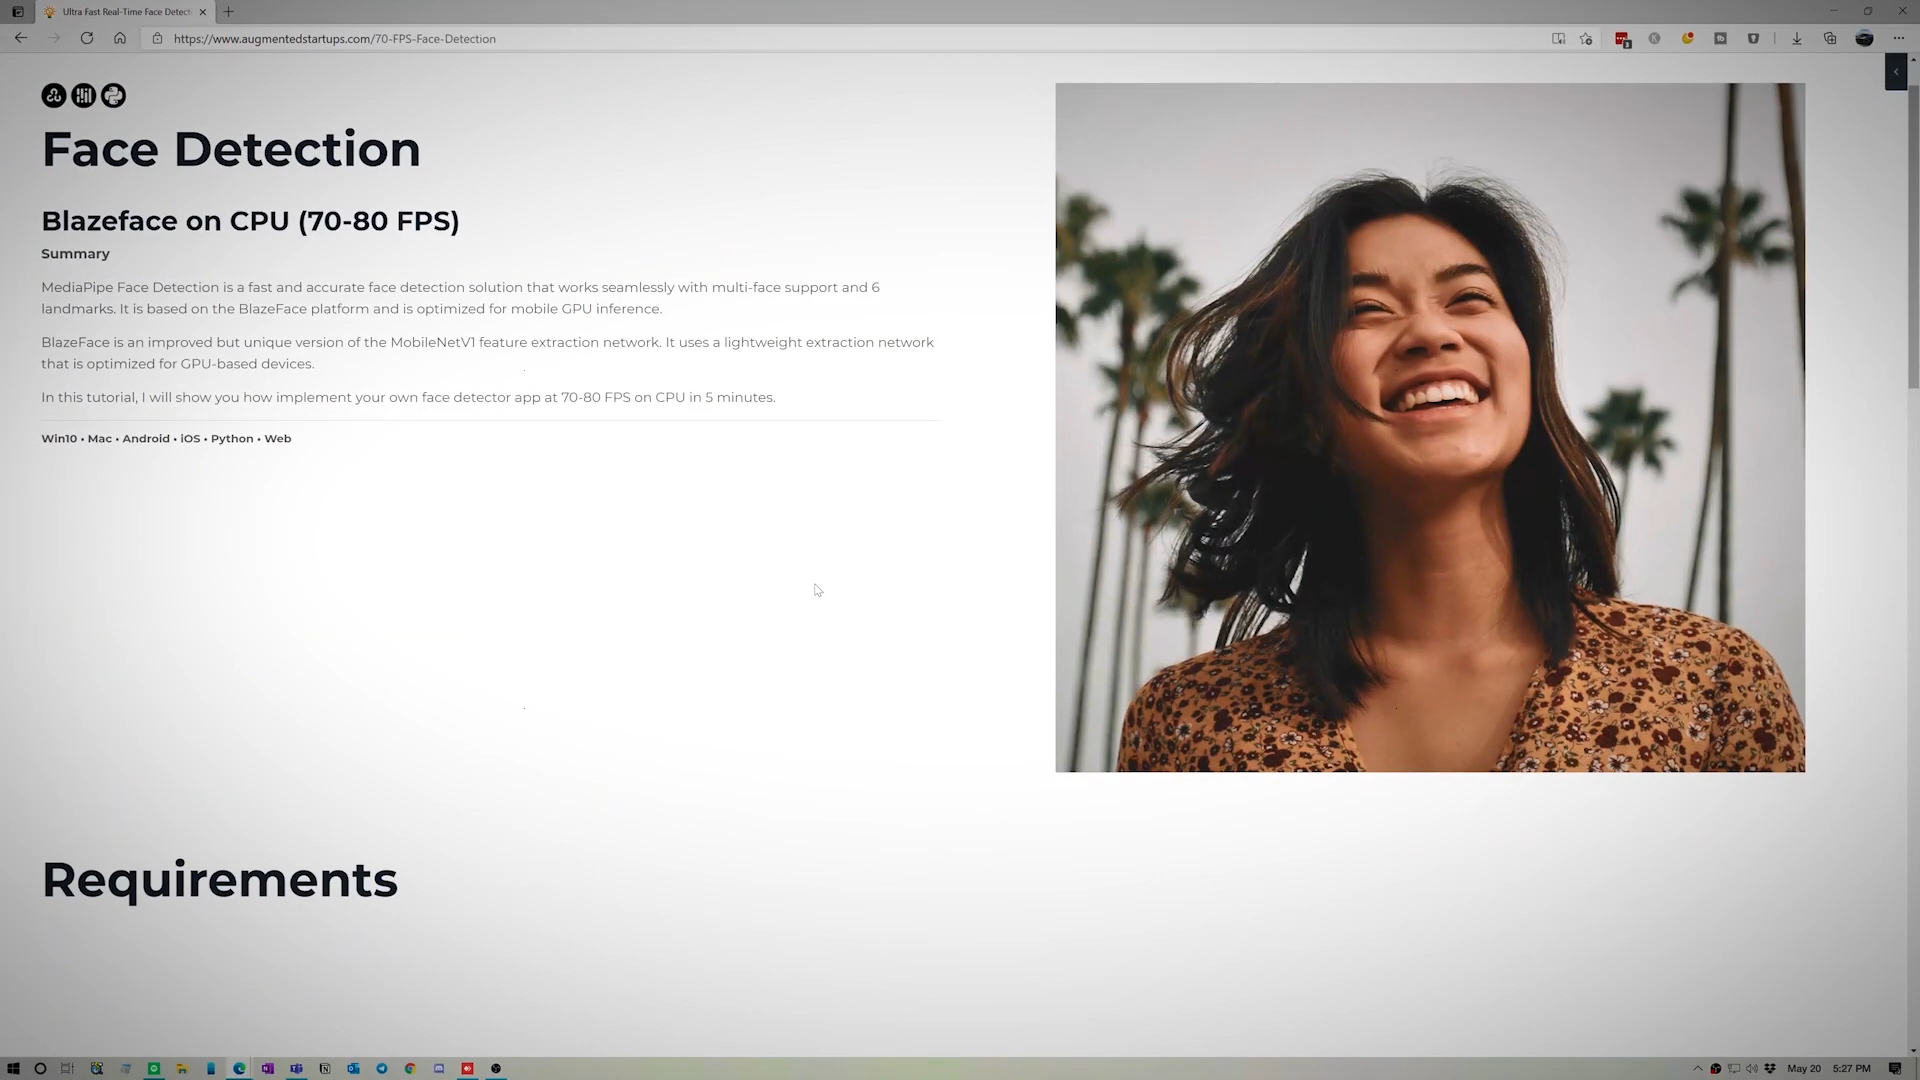View site security lock info

157,38
